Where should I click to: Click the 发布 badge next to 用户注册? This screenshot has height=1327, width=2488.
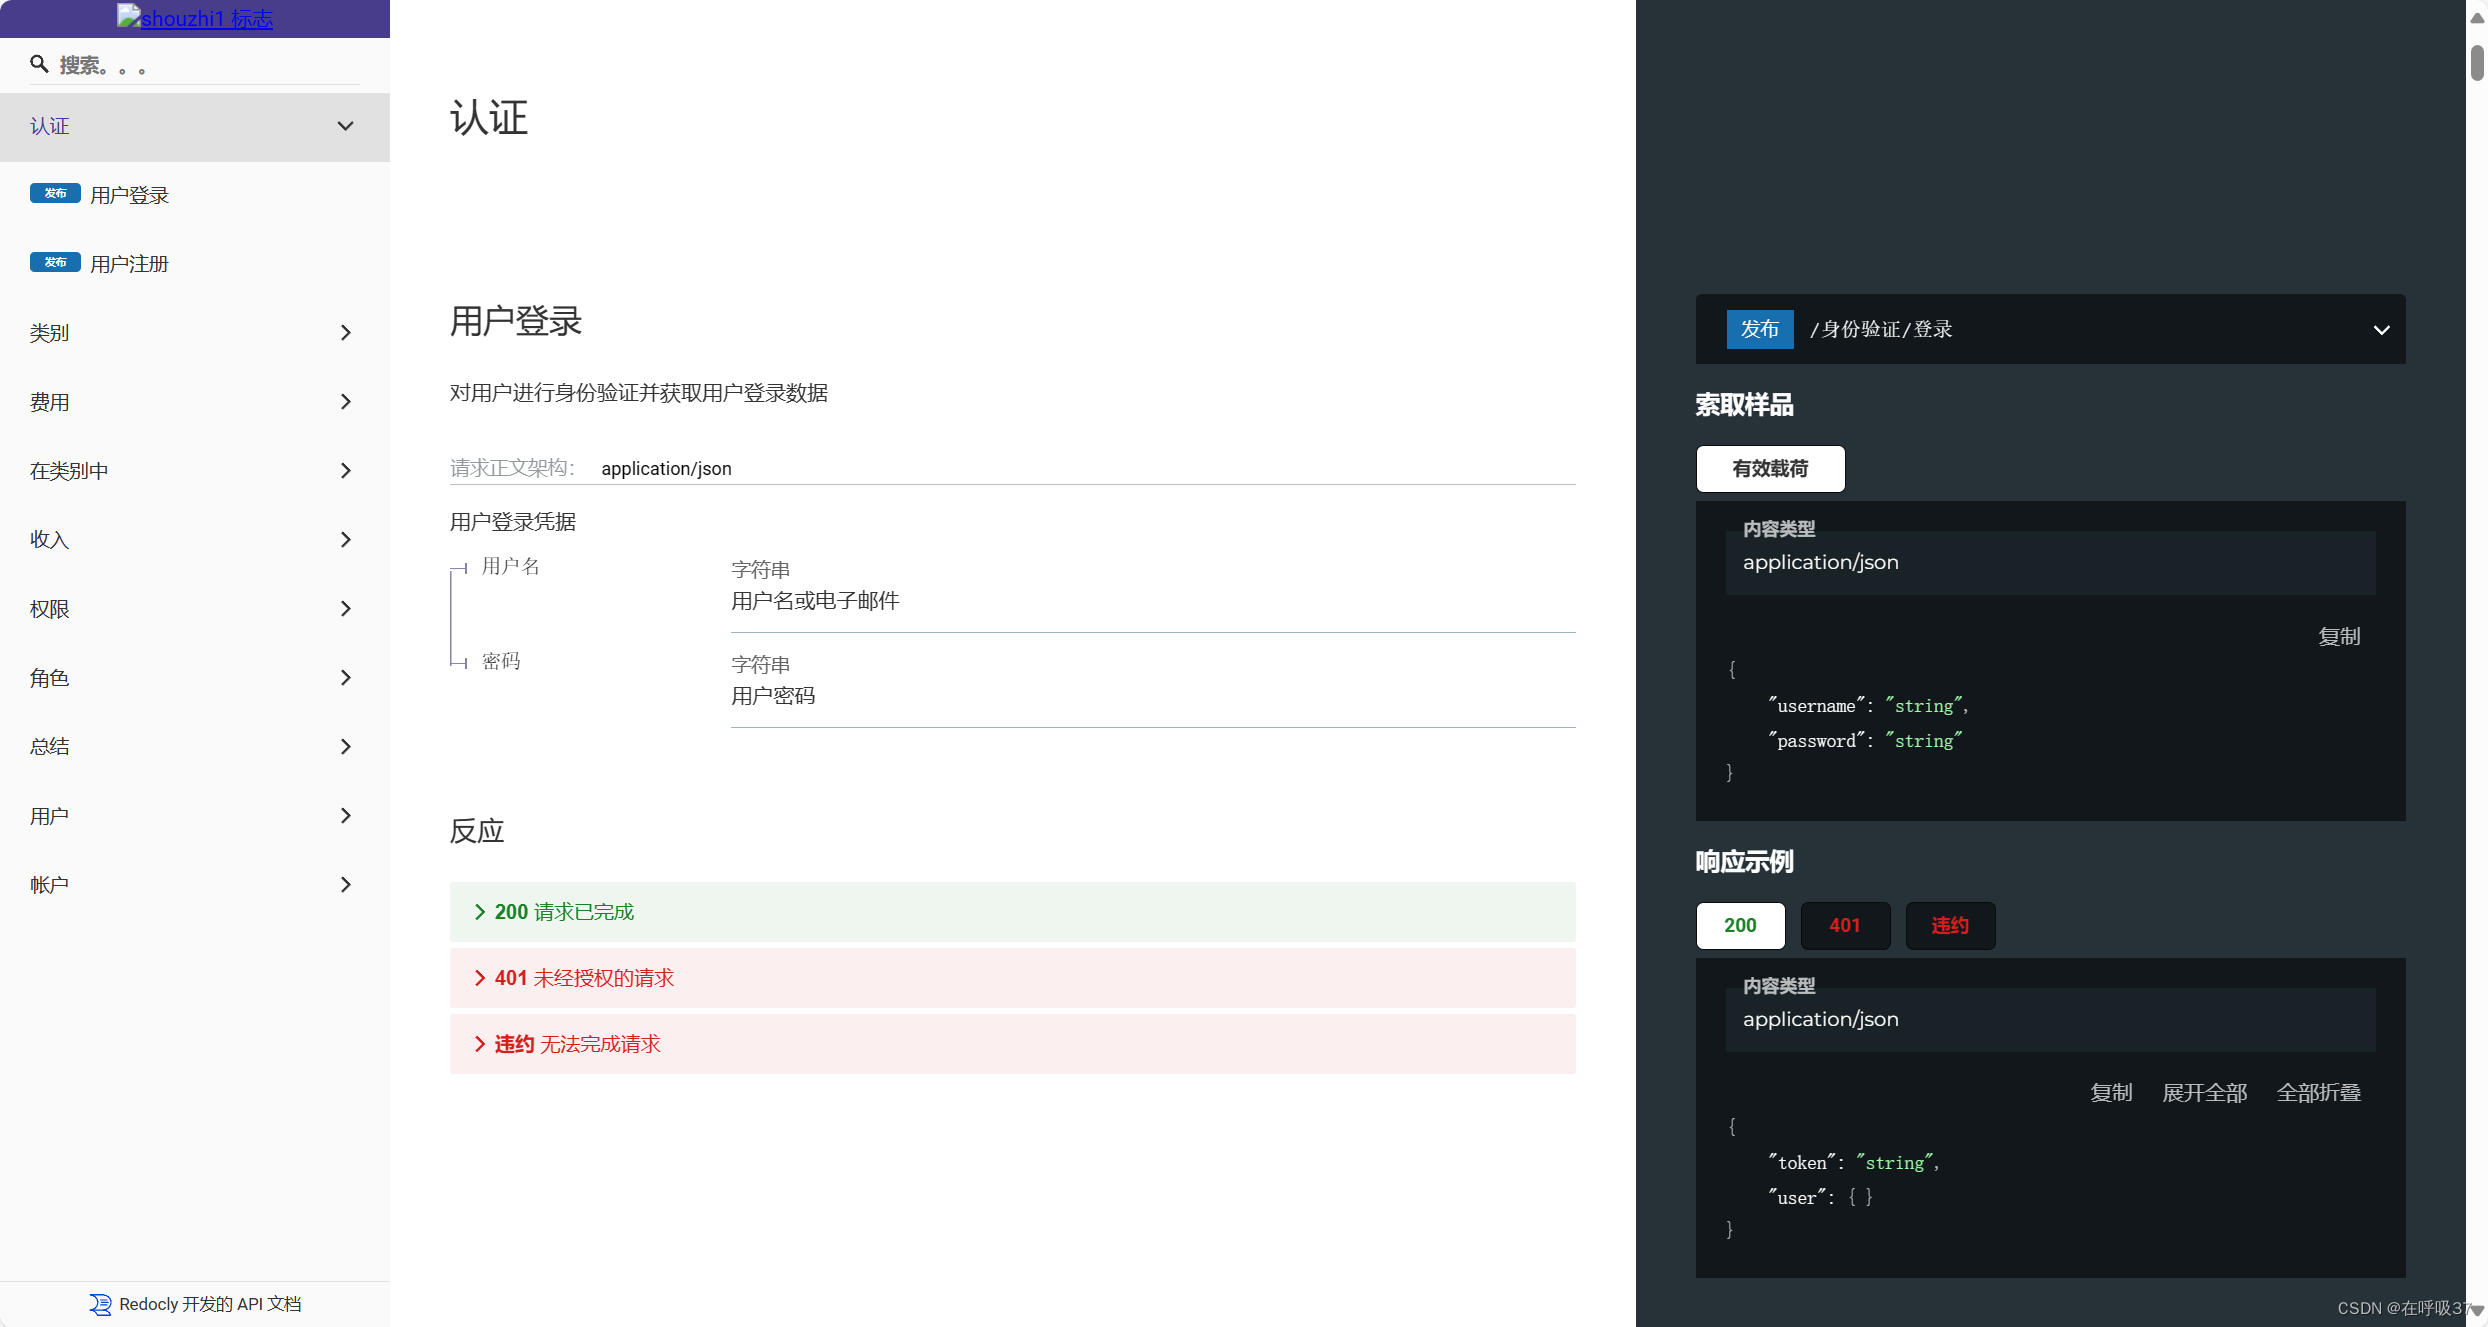[55, 261]
